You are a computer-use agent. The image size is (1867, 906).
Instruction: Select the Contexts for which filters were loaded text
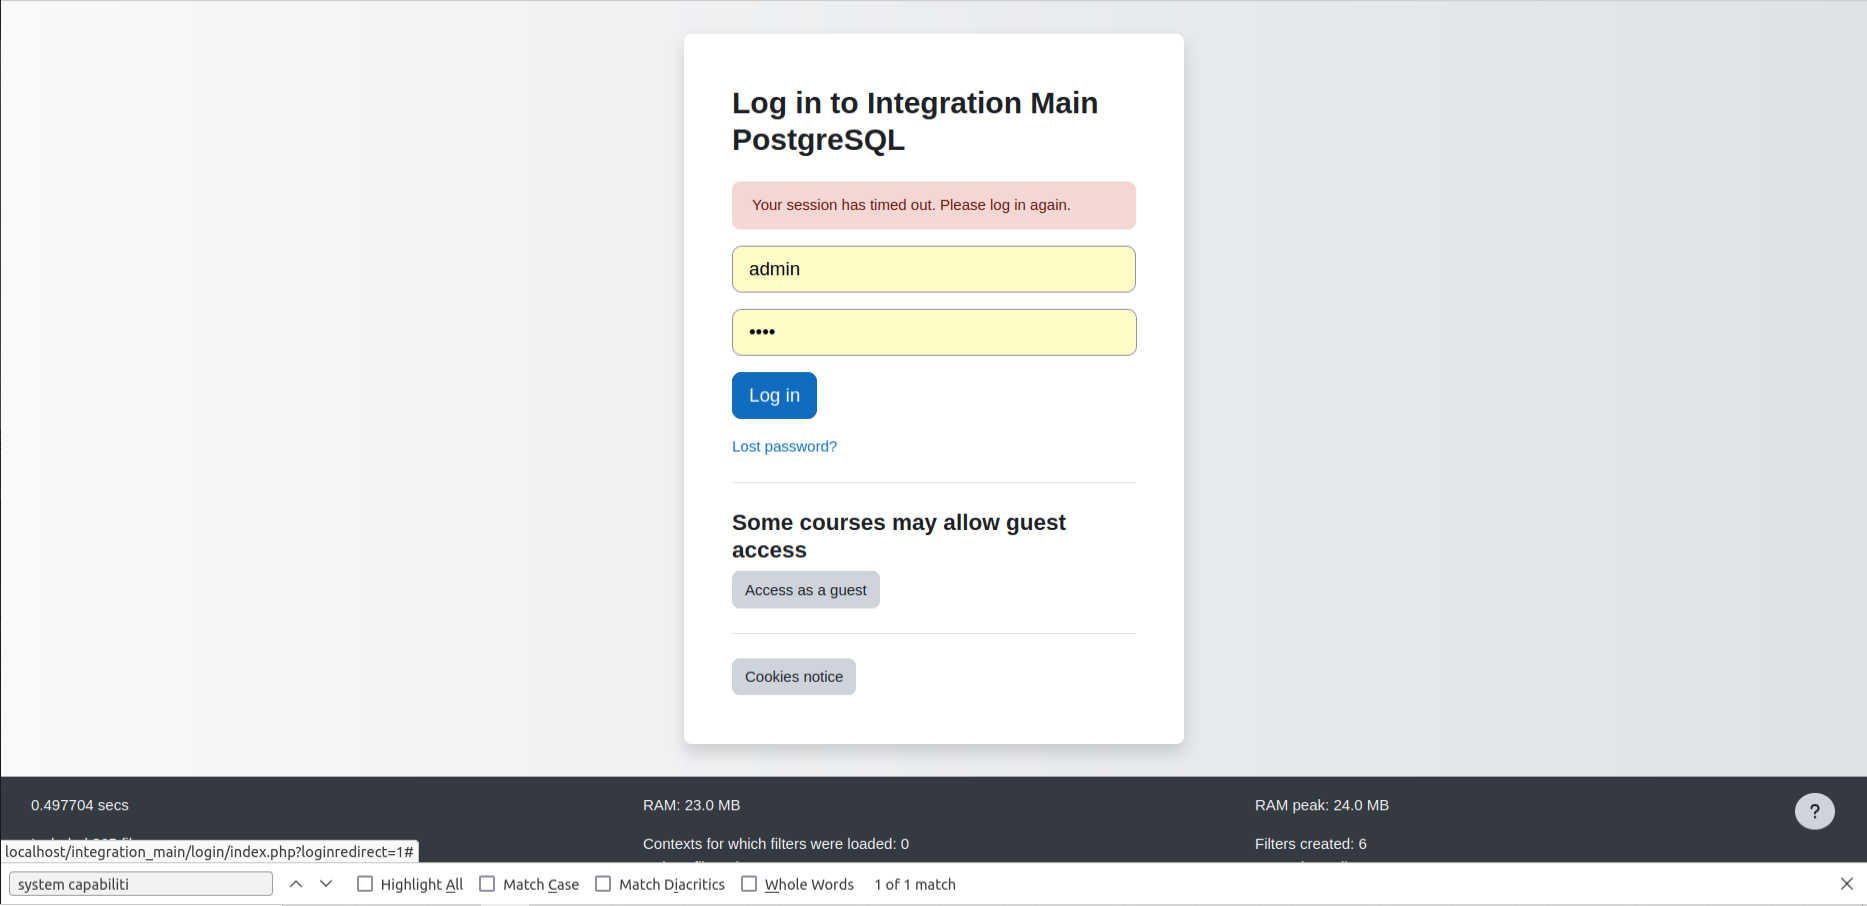tap(776, 844)
